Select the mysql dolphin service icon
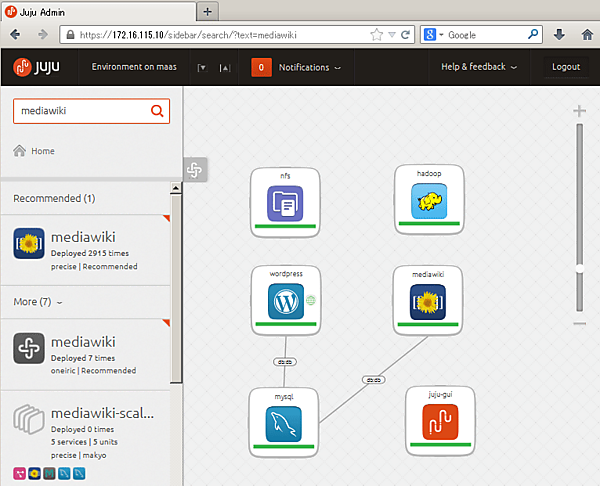This screenshot has height=486, width=600. coord(284,424)
